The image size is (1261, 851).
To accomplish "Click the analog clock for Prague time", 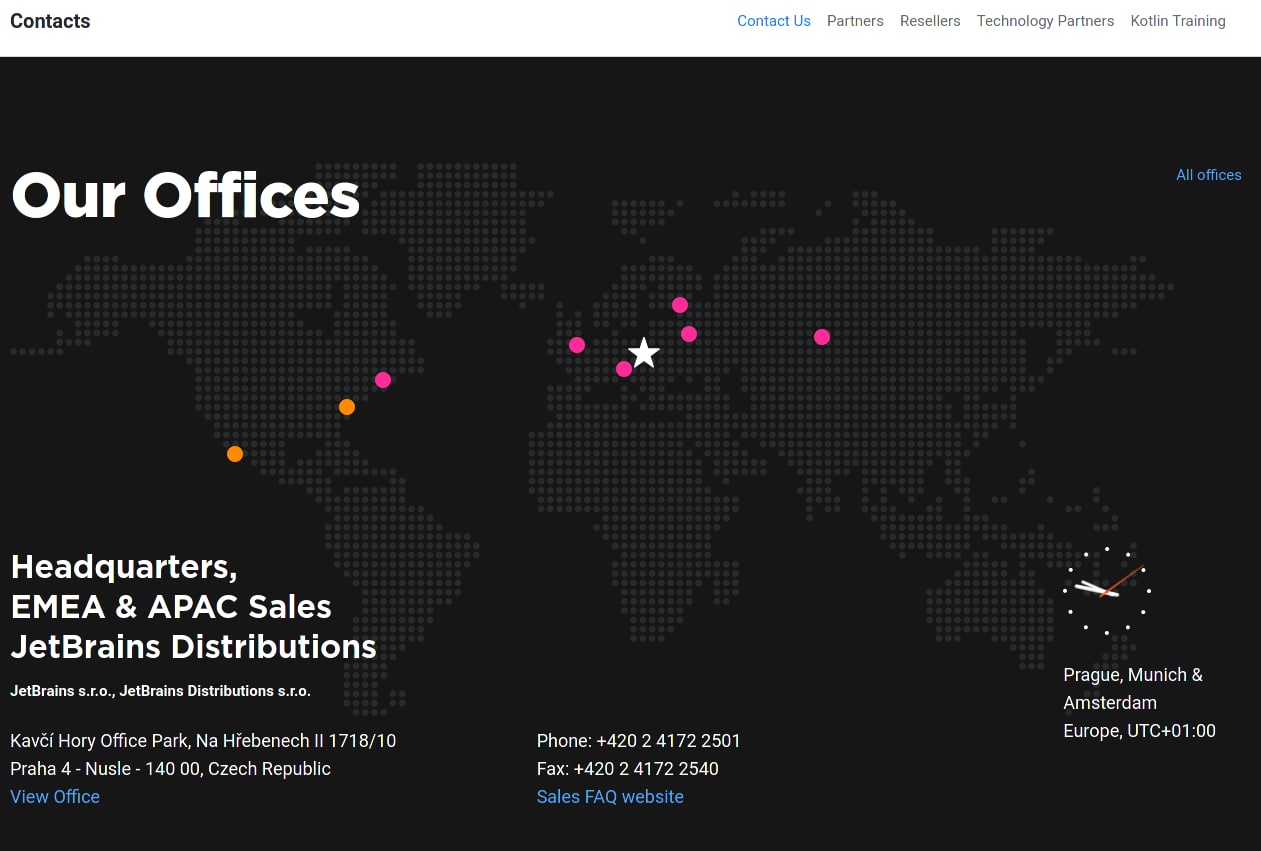I will click(x=1107, y=591).
